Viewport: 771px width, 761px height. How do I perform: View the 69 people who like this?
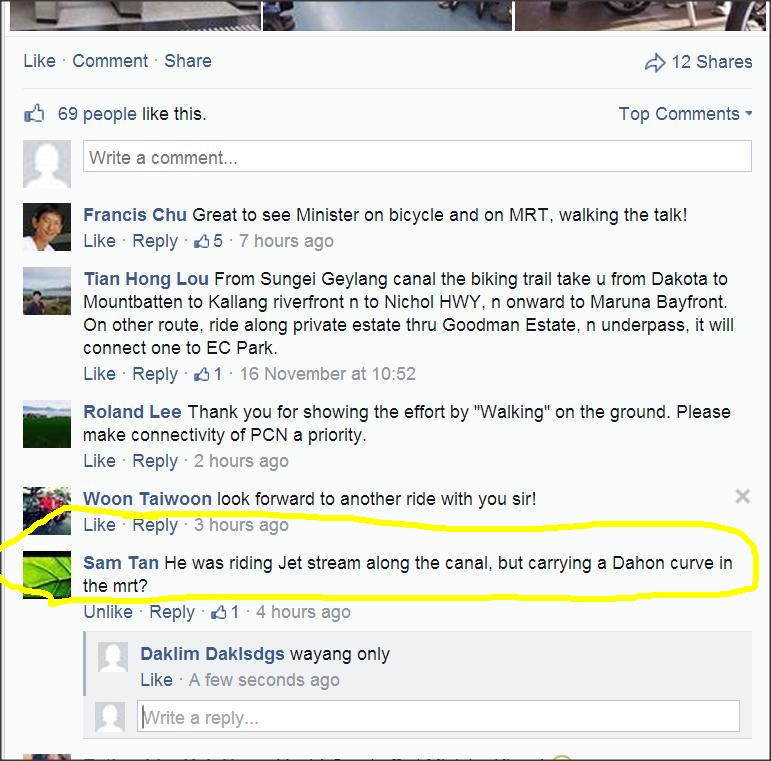point(97,114)
